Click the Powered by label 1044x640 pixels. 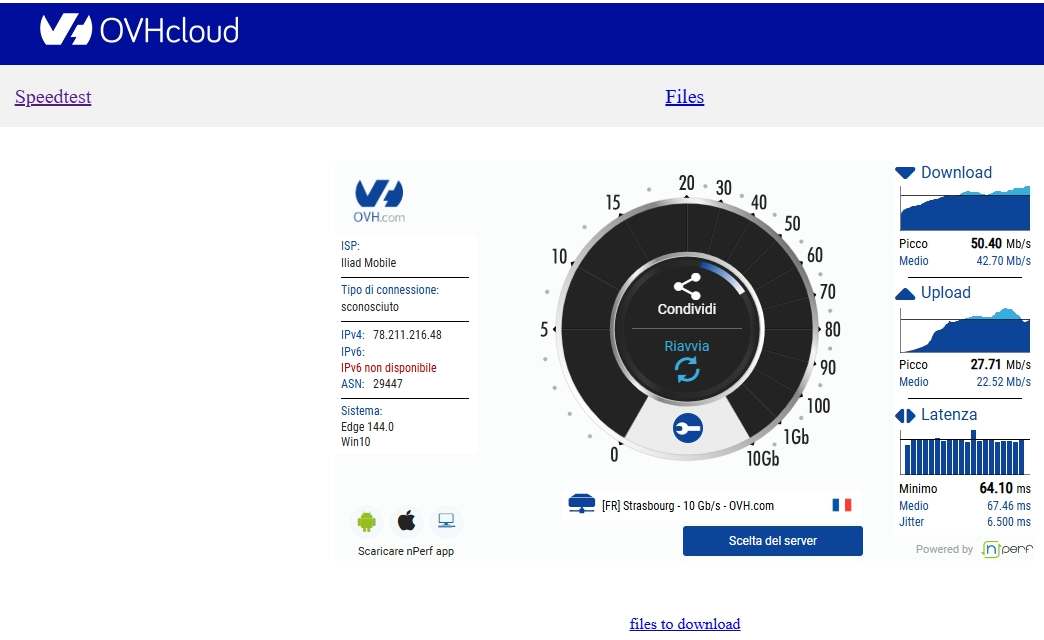[944, 549]
